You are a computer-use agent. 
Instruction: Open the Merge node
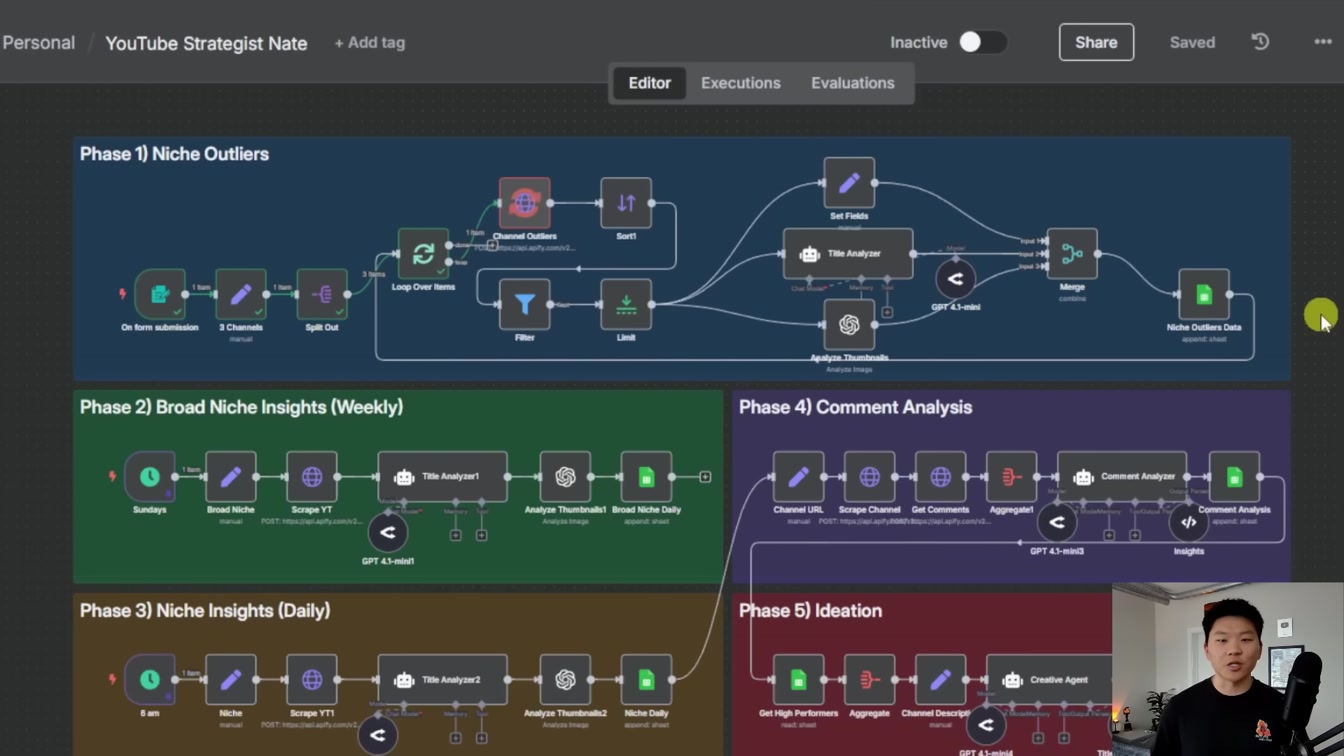click(1072, 254)
